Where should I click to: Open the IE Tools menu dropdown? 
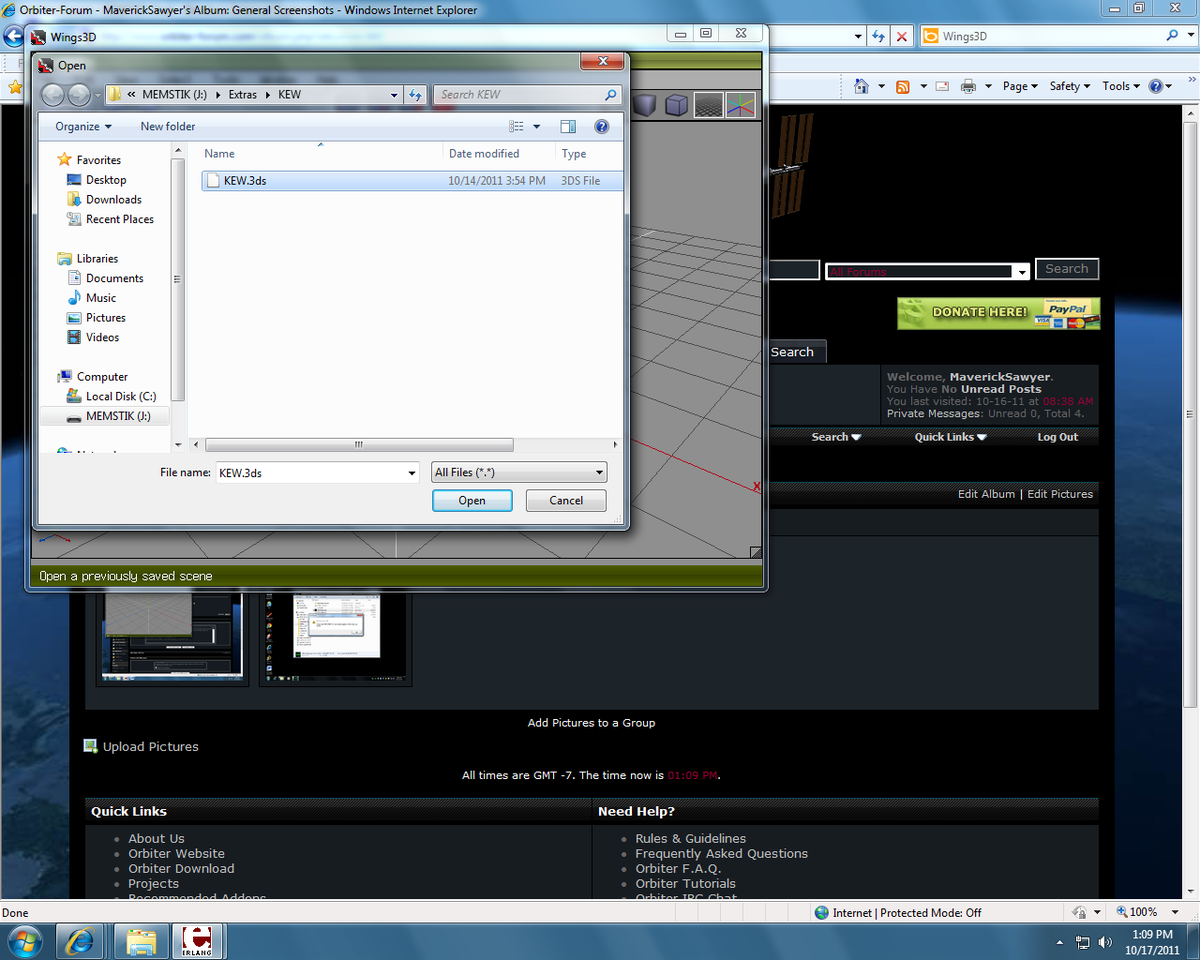tap(1121, 86)
